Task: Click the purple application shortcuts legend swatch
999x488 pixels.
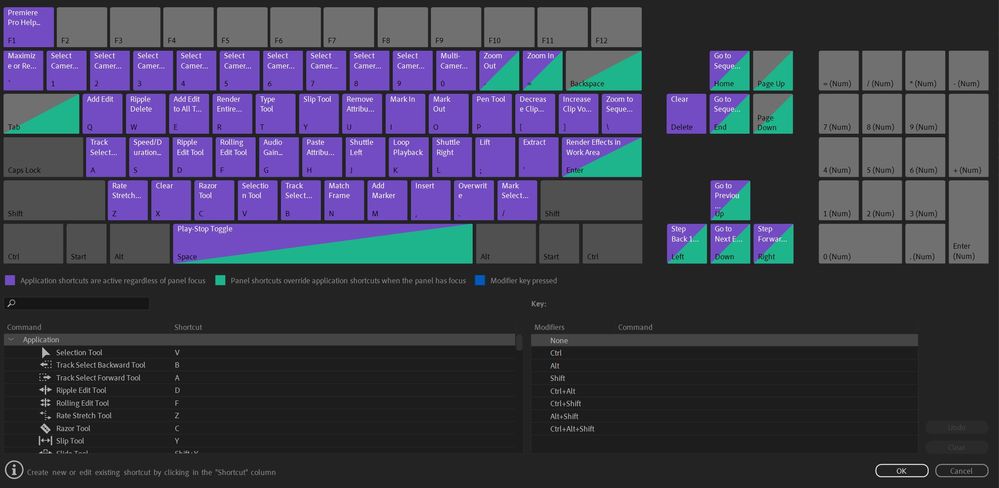Action: tap(10, 280)
